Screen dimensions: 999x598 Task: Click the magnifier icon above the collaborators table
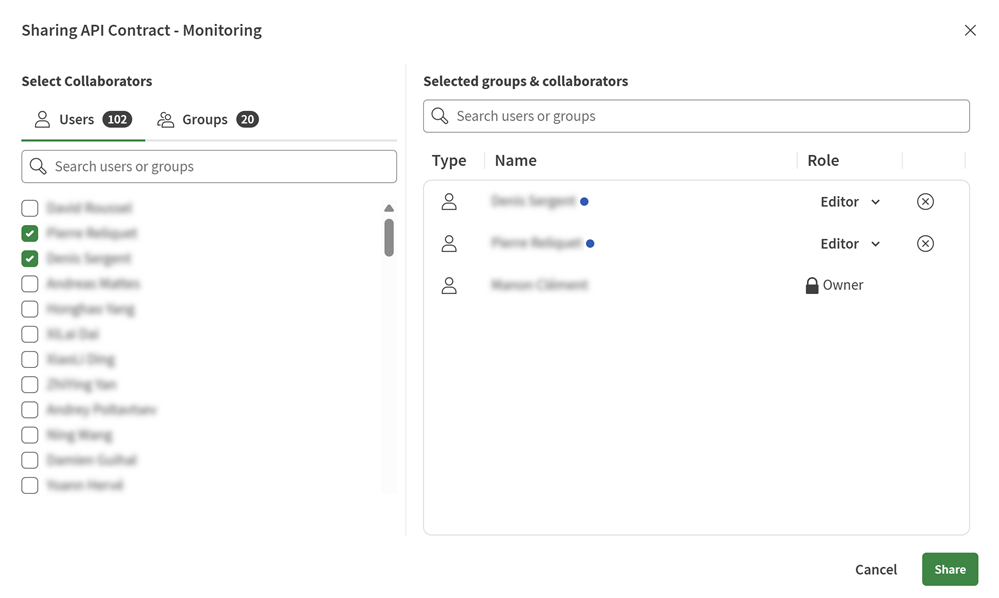click(x=438, y=115)
